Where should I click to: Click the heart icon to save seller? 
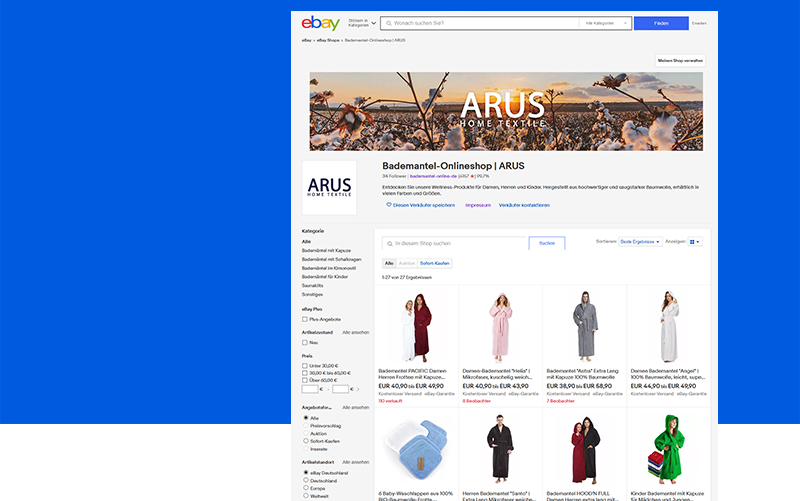point(389,205)
